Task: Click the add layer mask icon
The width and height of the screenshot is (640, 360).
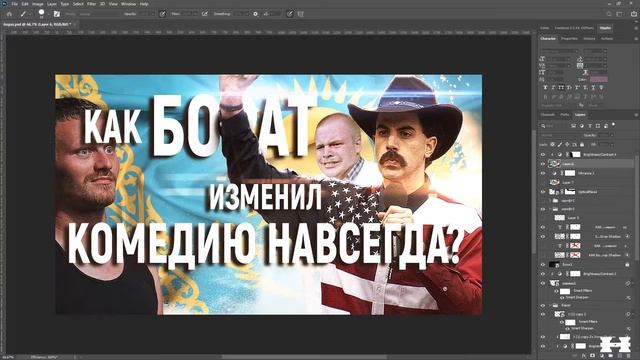Action: (x=592, y=356)
